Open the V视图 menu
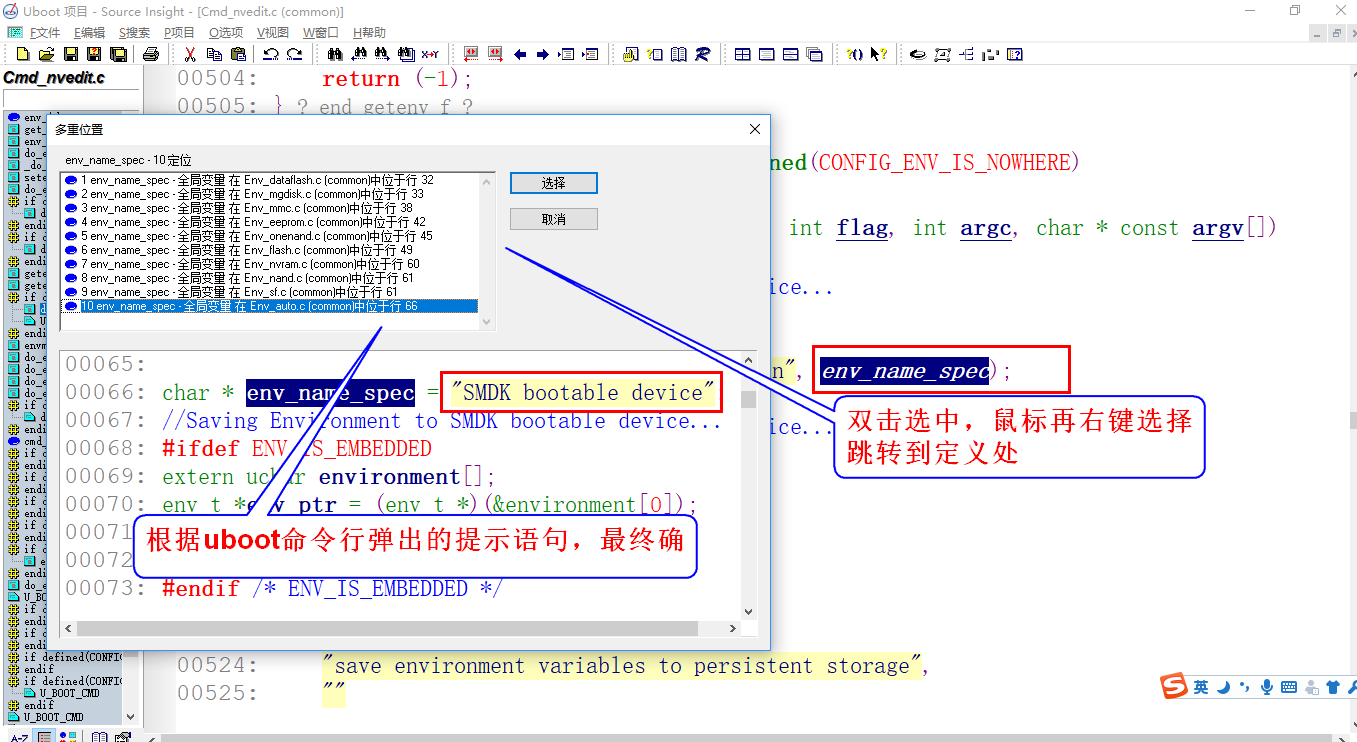The image size is (1357, 742). 272,33
